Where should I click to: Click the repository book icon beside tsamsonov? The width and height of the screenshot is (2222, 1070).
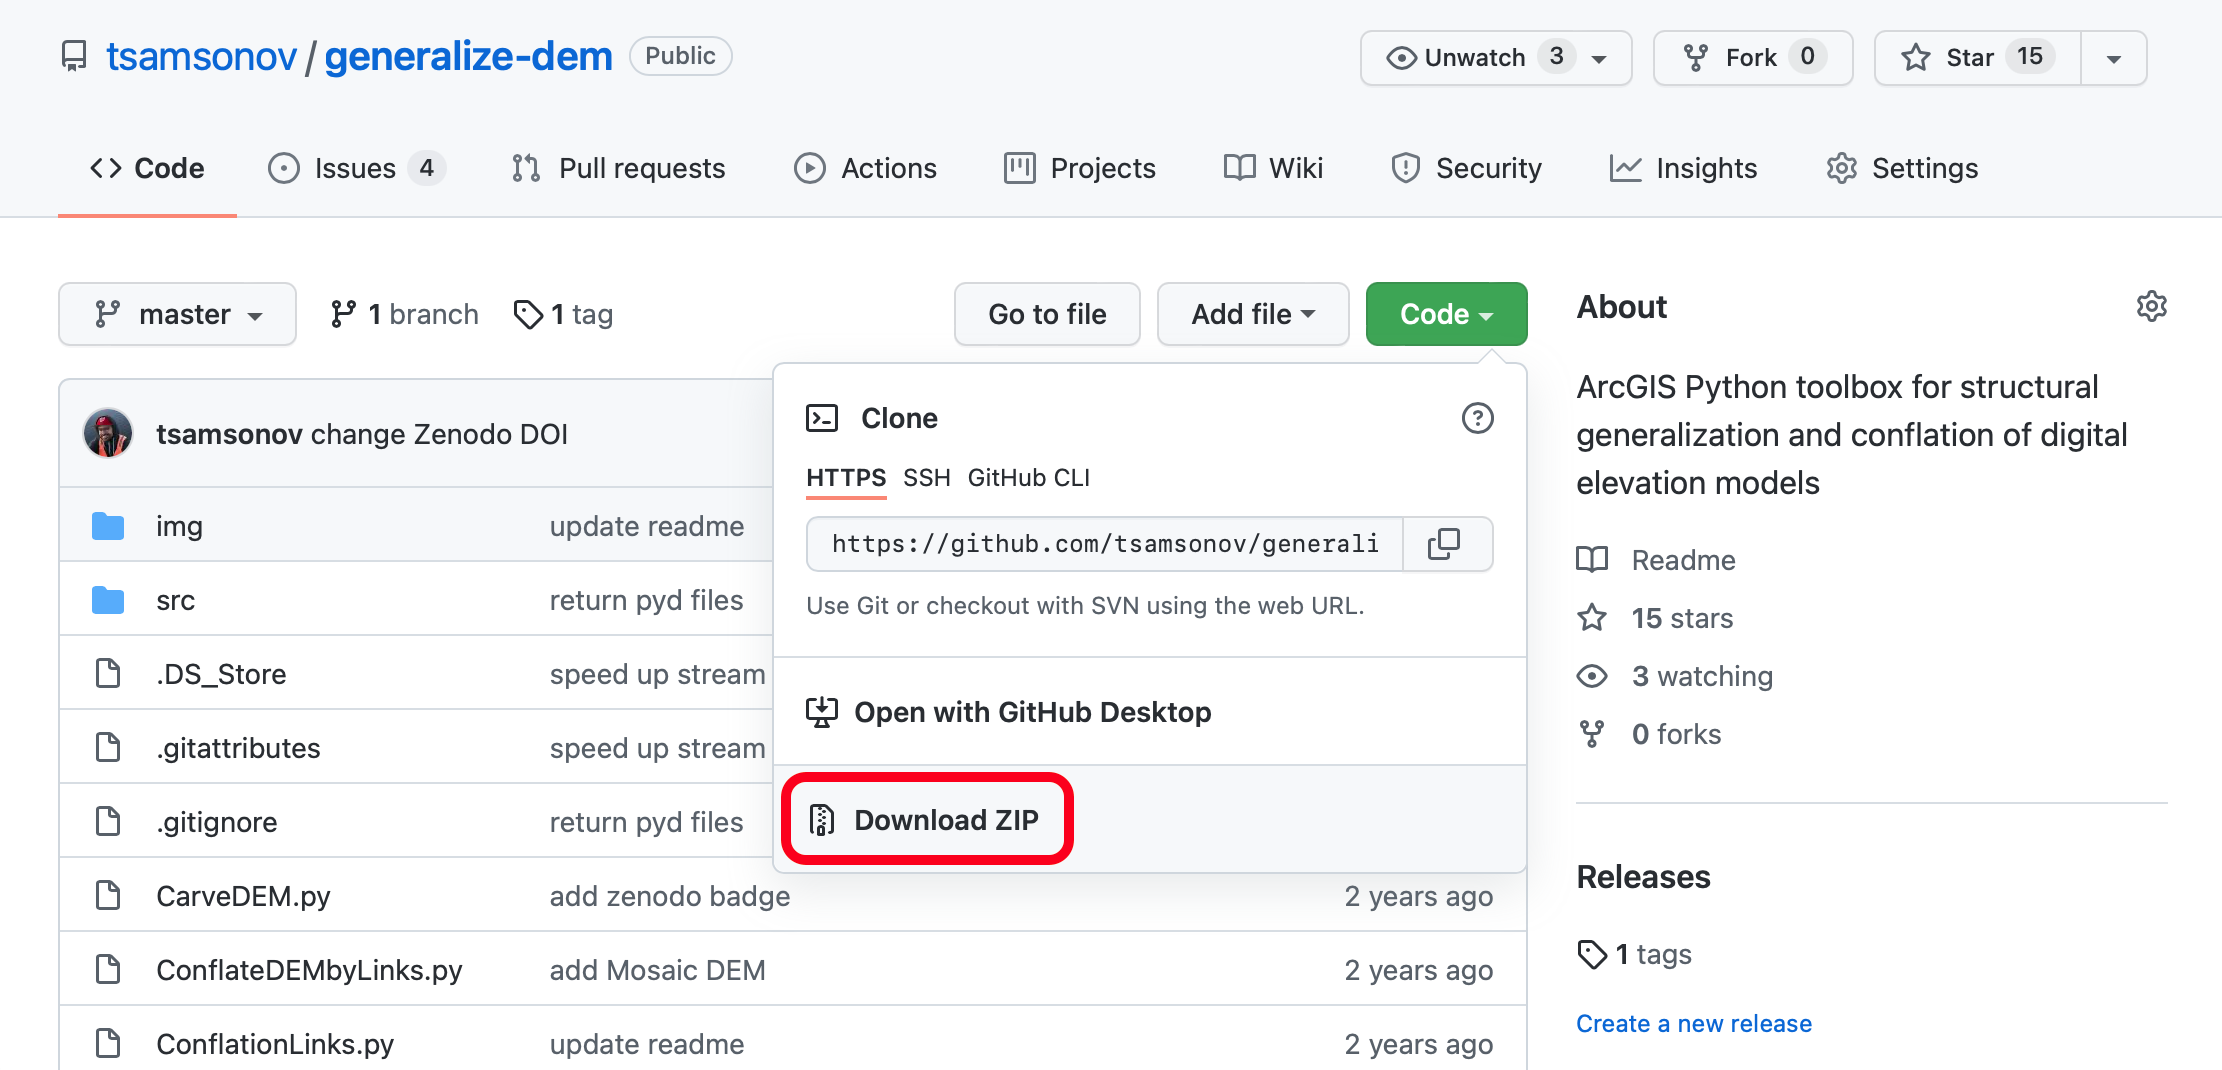[x=74, y=56]
